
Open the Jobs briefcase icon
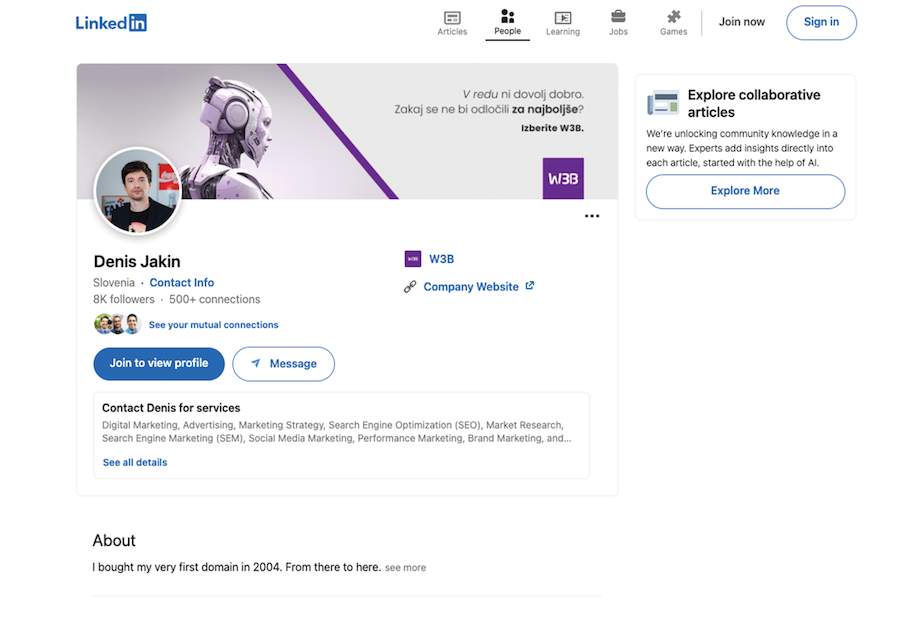pos(618,17)
